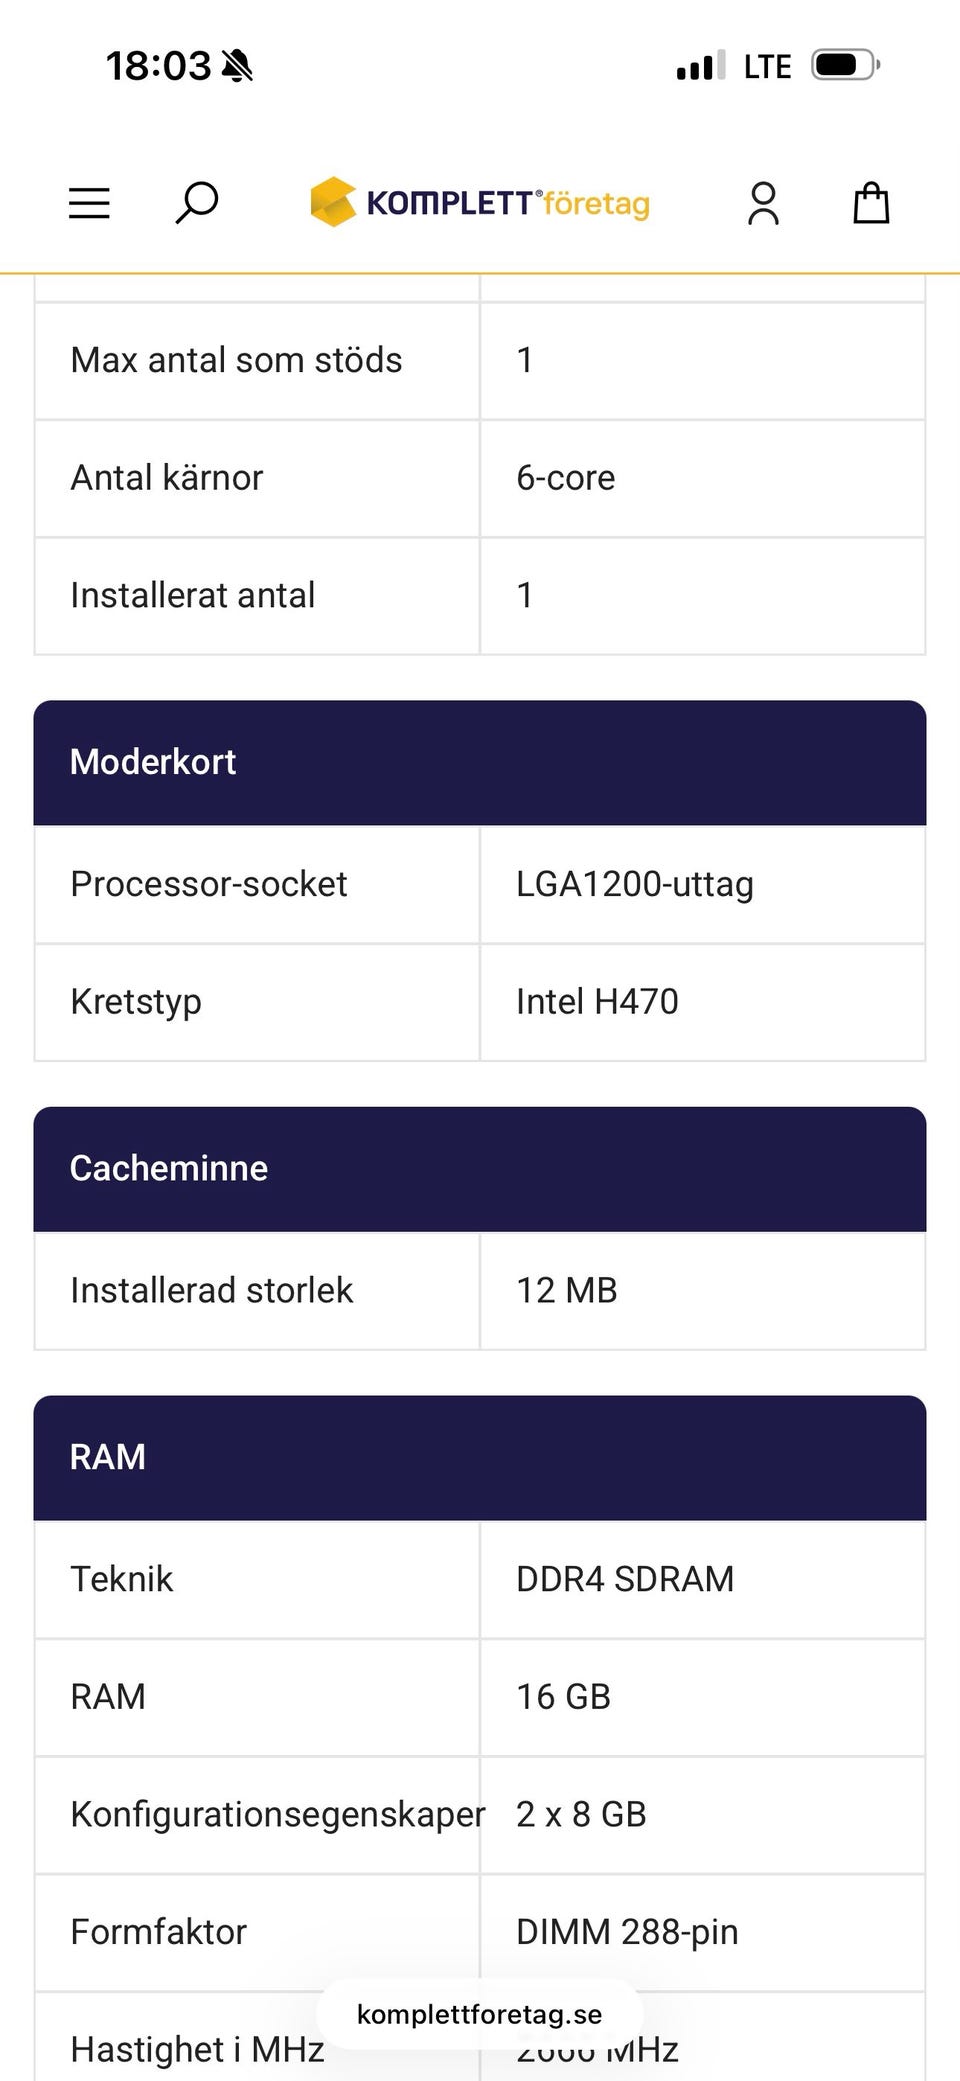Select the Antal kärnor row label

pos(167,478)
